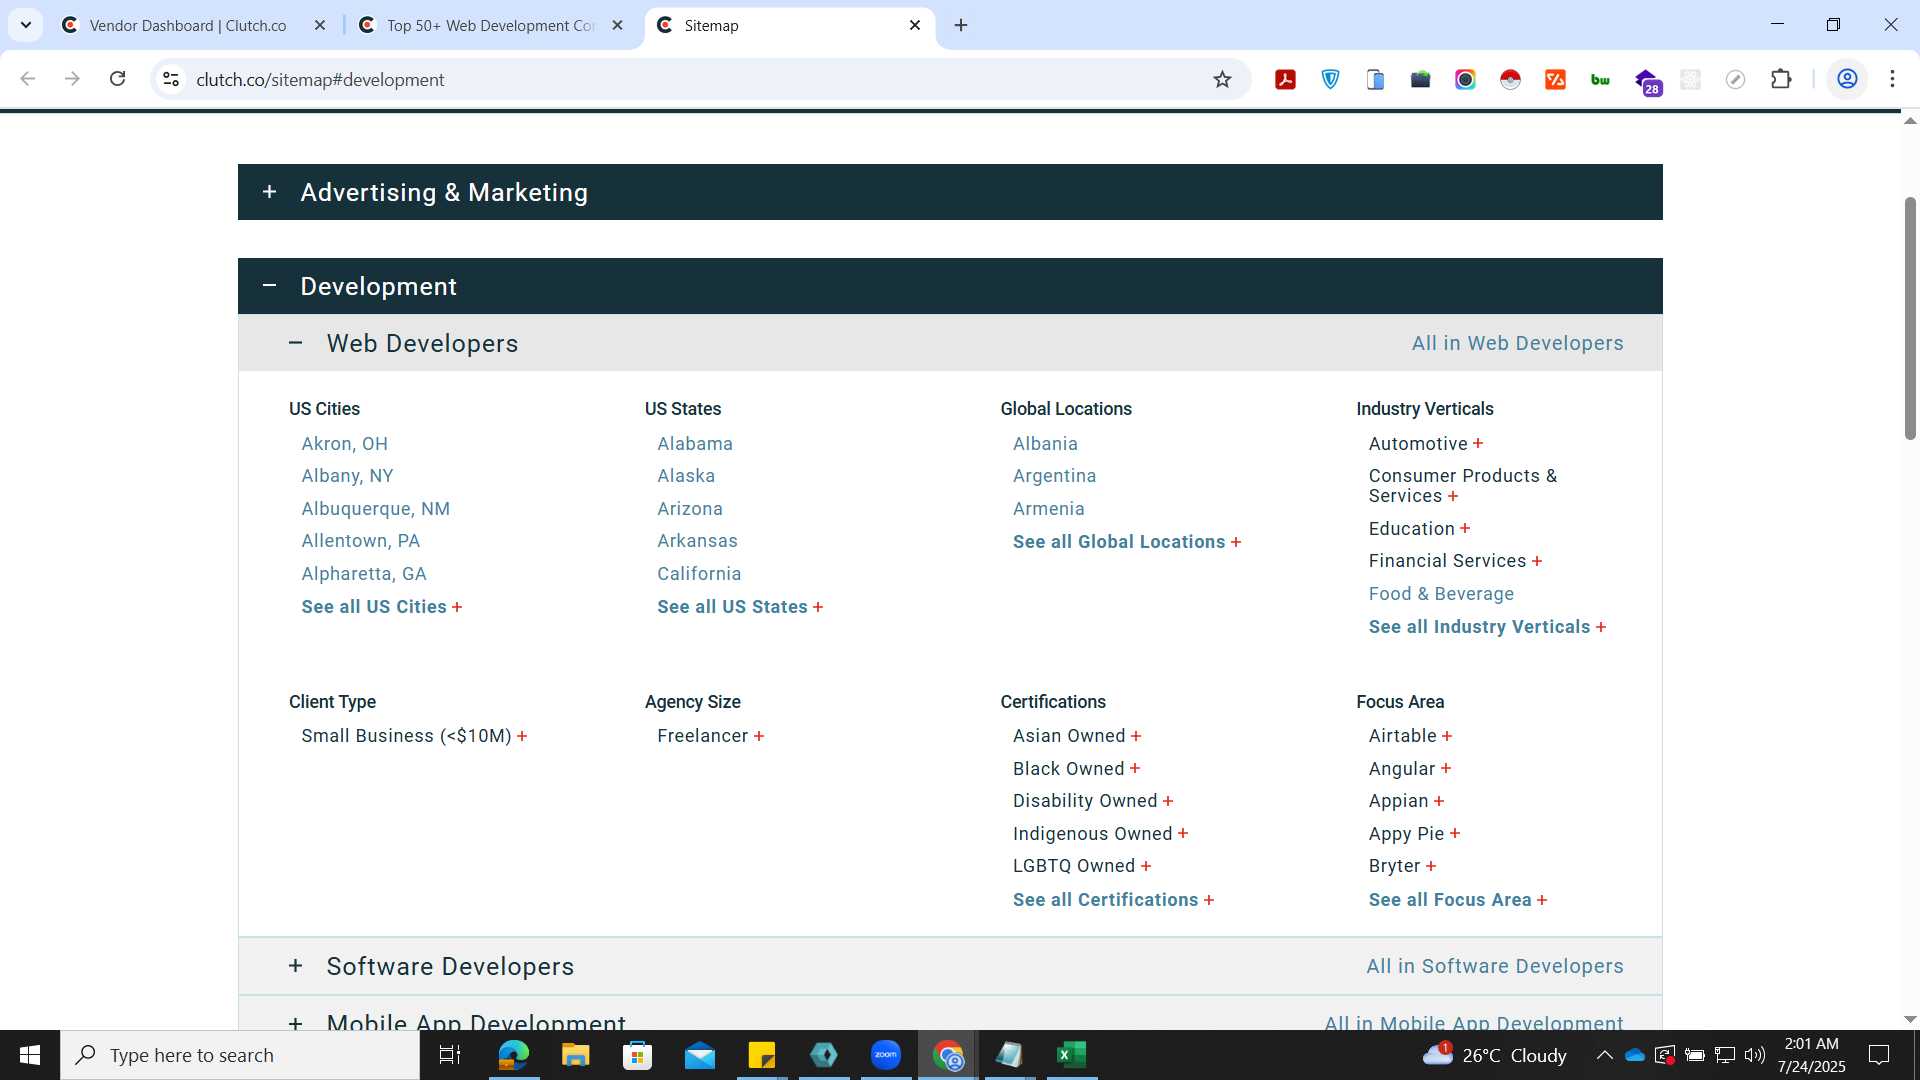Switch to Top 50+ Web Development tab
Image resolution: width=1920 pixels, height=1080 pixels.
[490, 25]
